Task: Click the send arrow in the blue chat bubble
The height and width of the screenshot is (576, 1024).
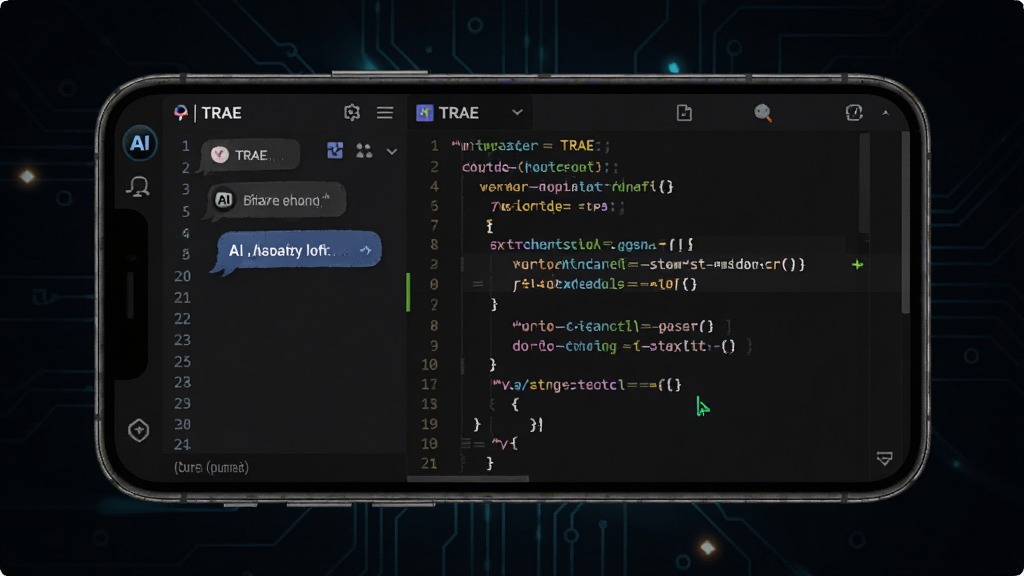Action: tap(366, 250)
